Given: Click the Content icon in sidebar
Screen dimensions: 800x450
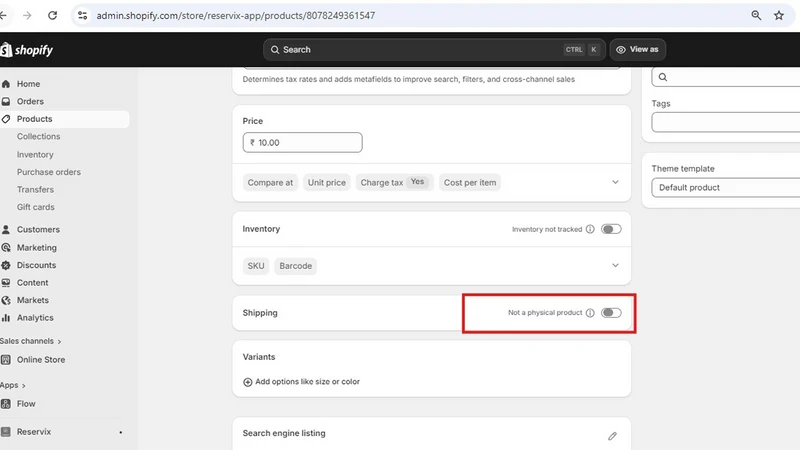Looking at the screenshot, I should 6,283.
